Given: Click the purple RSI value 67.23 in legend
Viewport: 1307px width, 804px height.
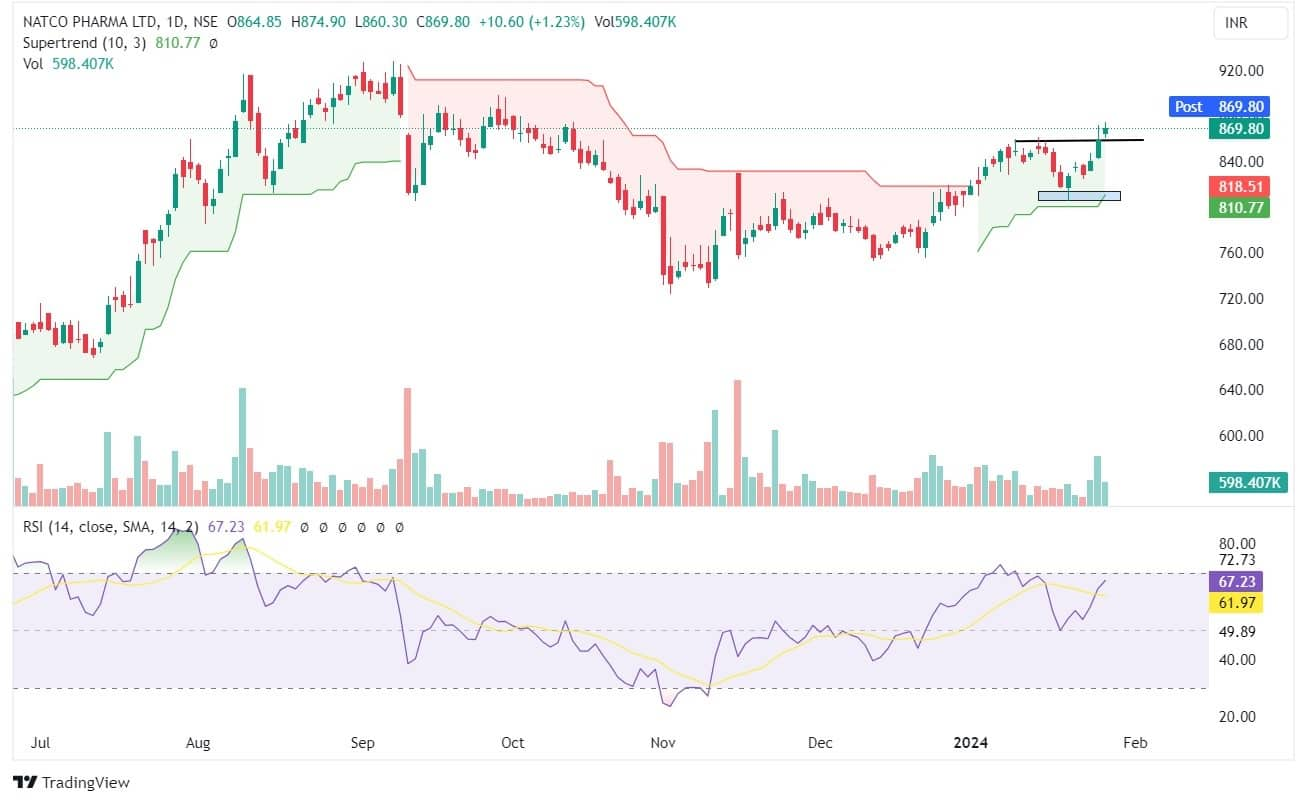Looking at the screenshot, I should (228, 526).
